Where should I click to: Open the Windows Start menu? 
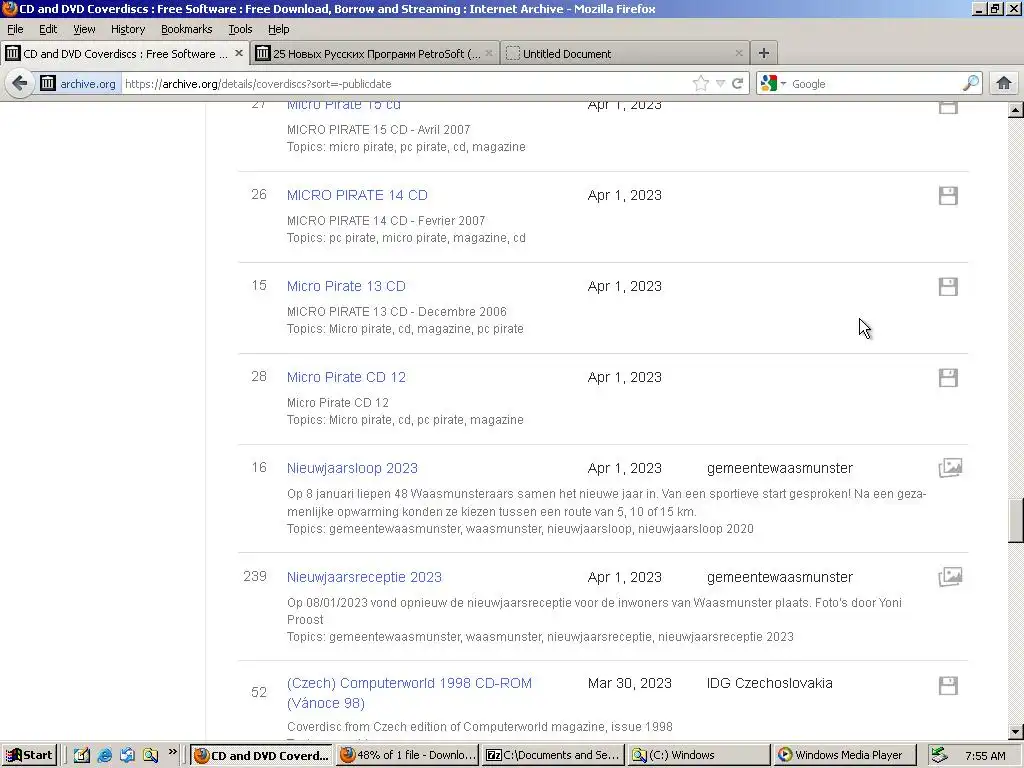click(29, 756)
